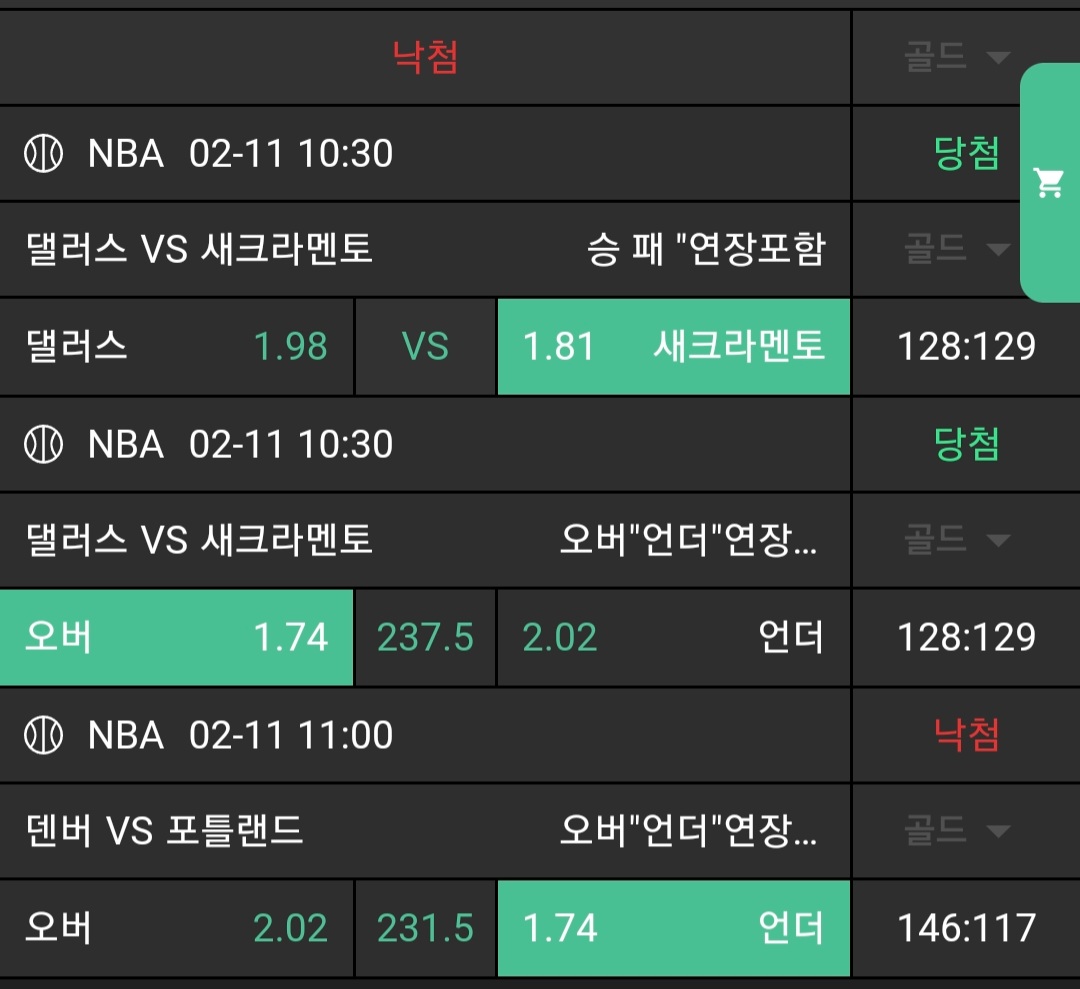This screenshot has height=989, width=1080.
Task: Click the 237.5 handicap line cell
Action: 425,637
